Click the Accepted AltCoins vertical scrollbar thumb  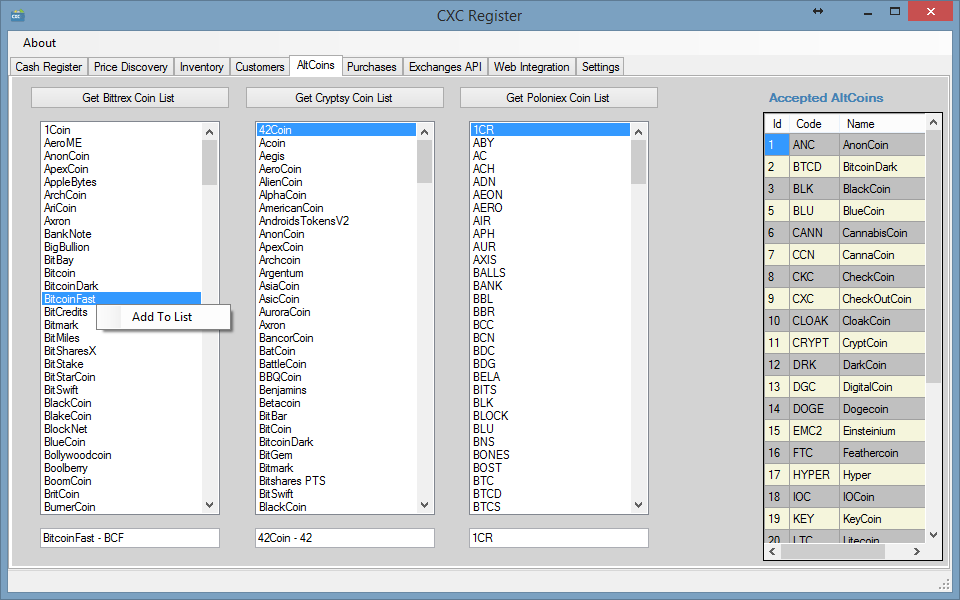pyautogui.click(x=933, y=257)
